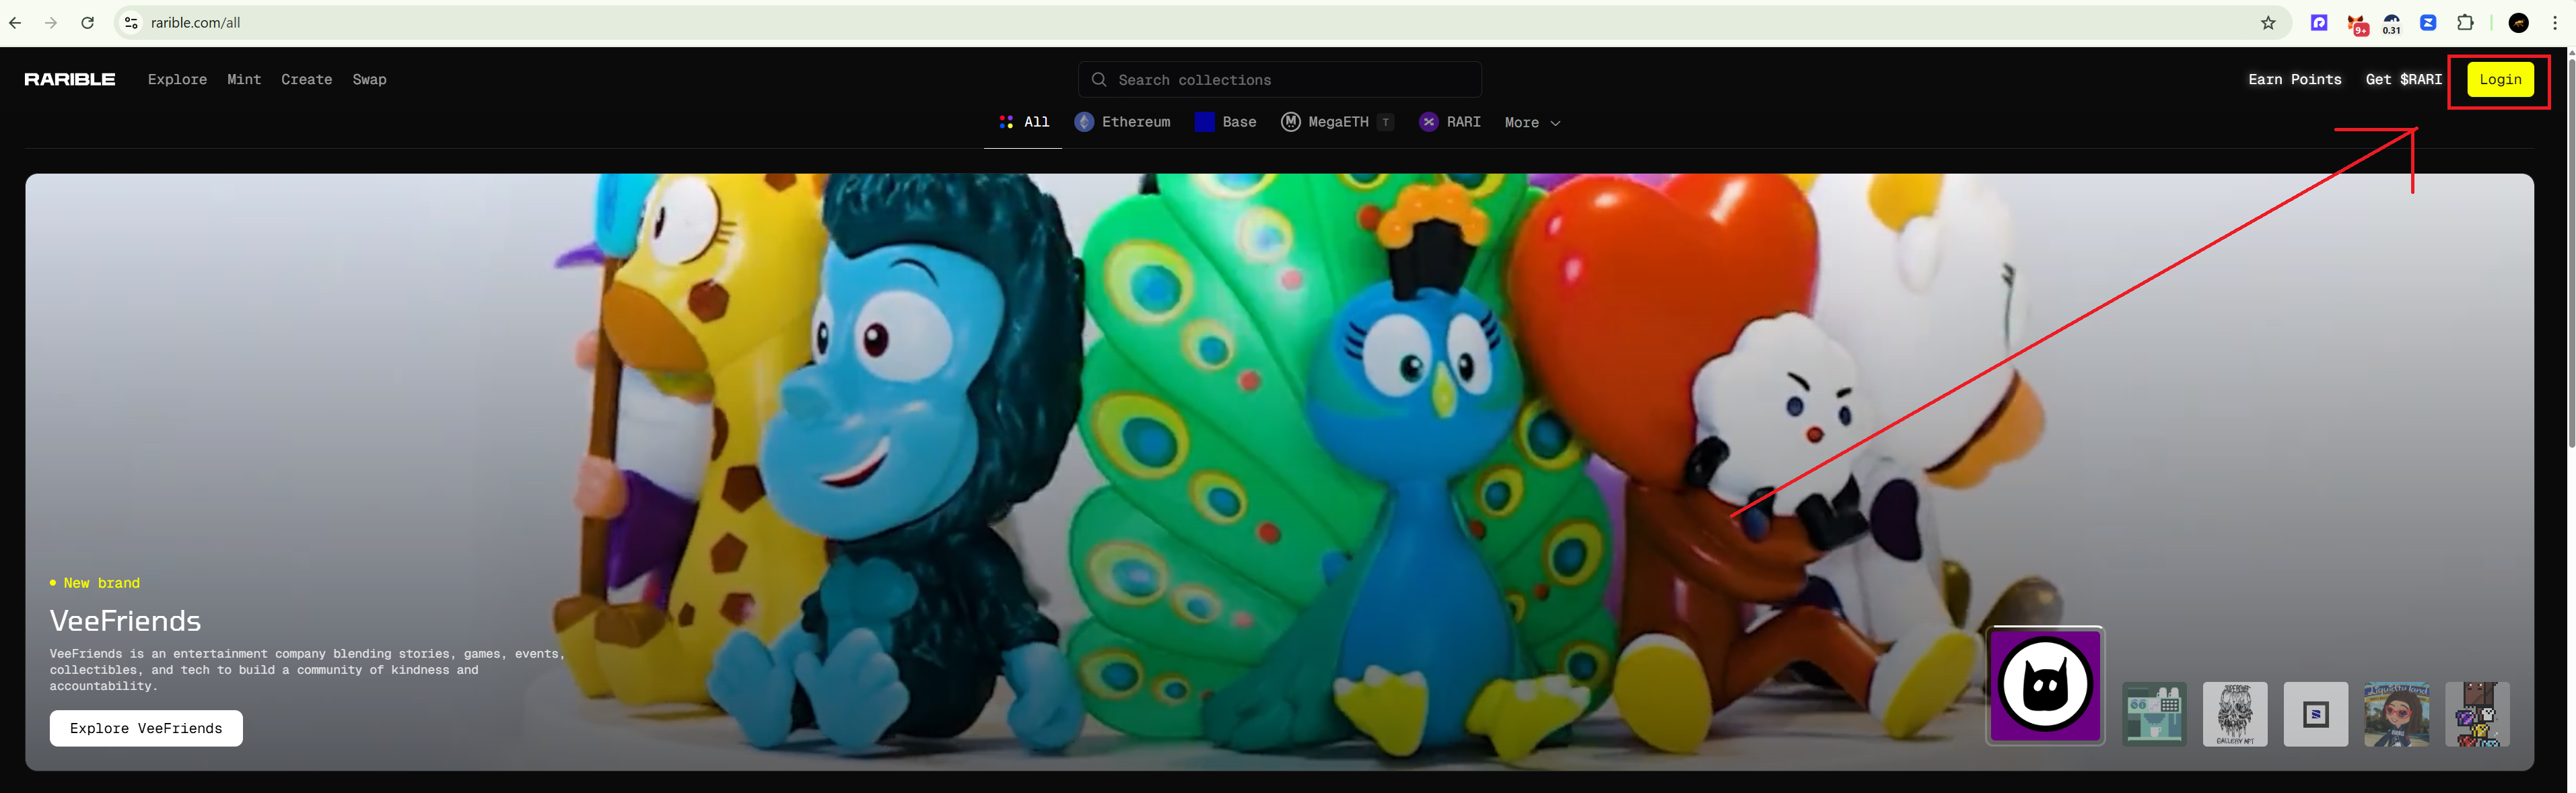The height and width of the screenshot is (793, 2576).
Task: Click the site information icon in address bar
Action: [131, 23]
